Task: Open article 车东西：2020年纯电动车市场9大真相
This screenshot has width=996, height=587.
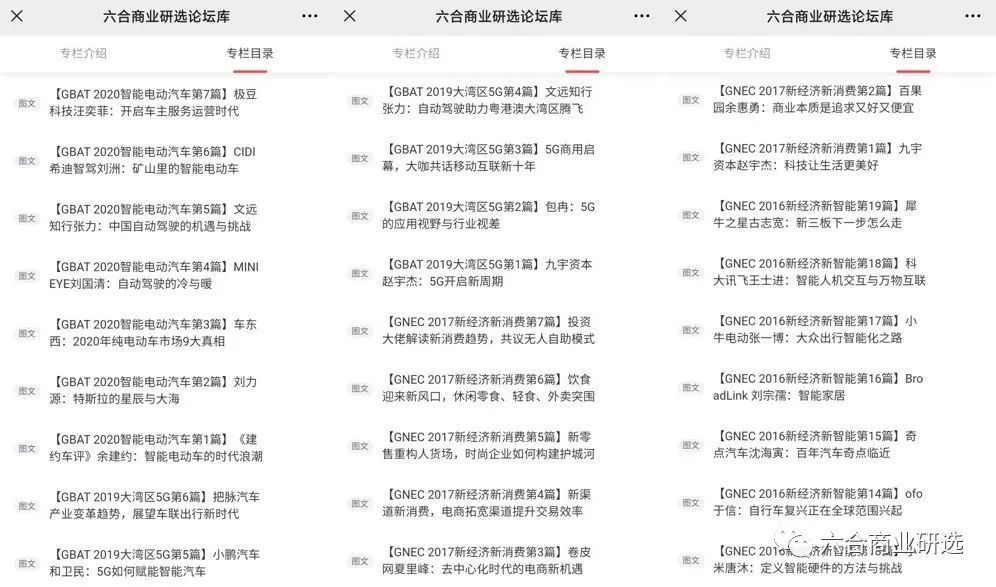Action: 153,333
